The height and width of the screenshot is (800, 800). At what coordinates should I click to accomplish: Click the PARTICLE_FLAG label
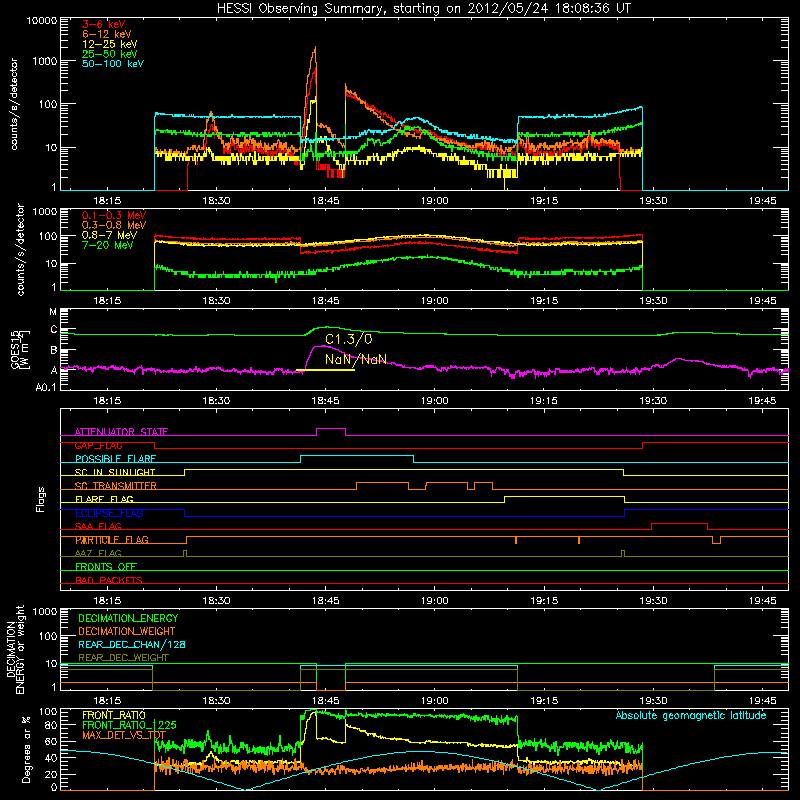[x=112, y=540]
